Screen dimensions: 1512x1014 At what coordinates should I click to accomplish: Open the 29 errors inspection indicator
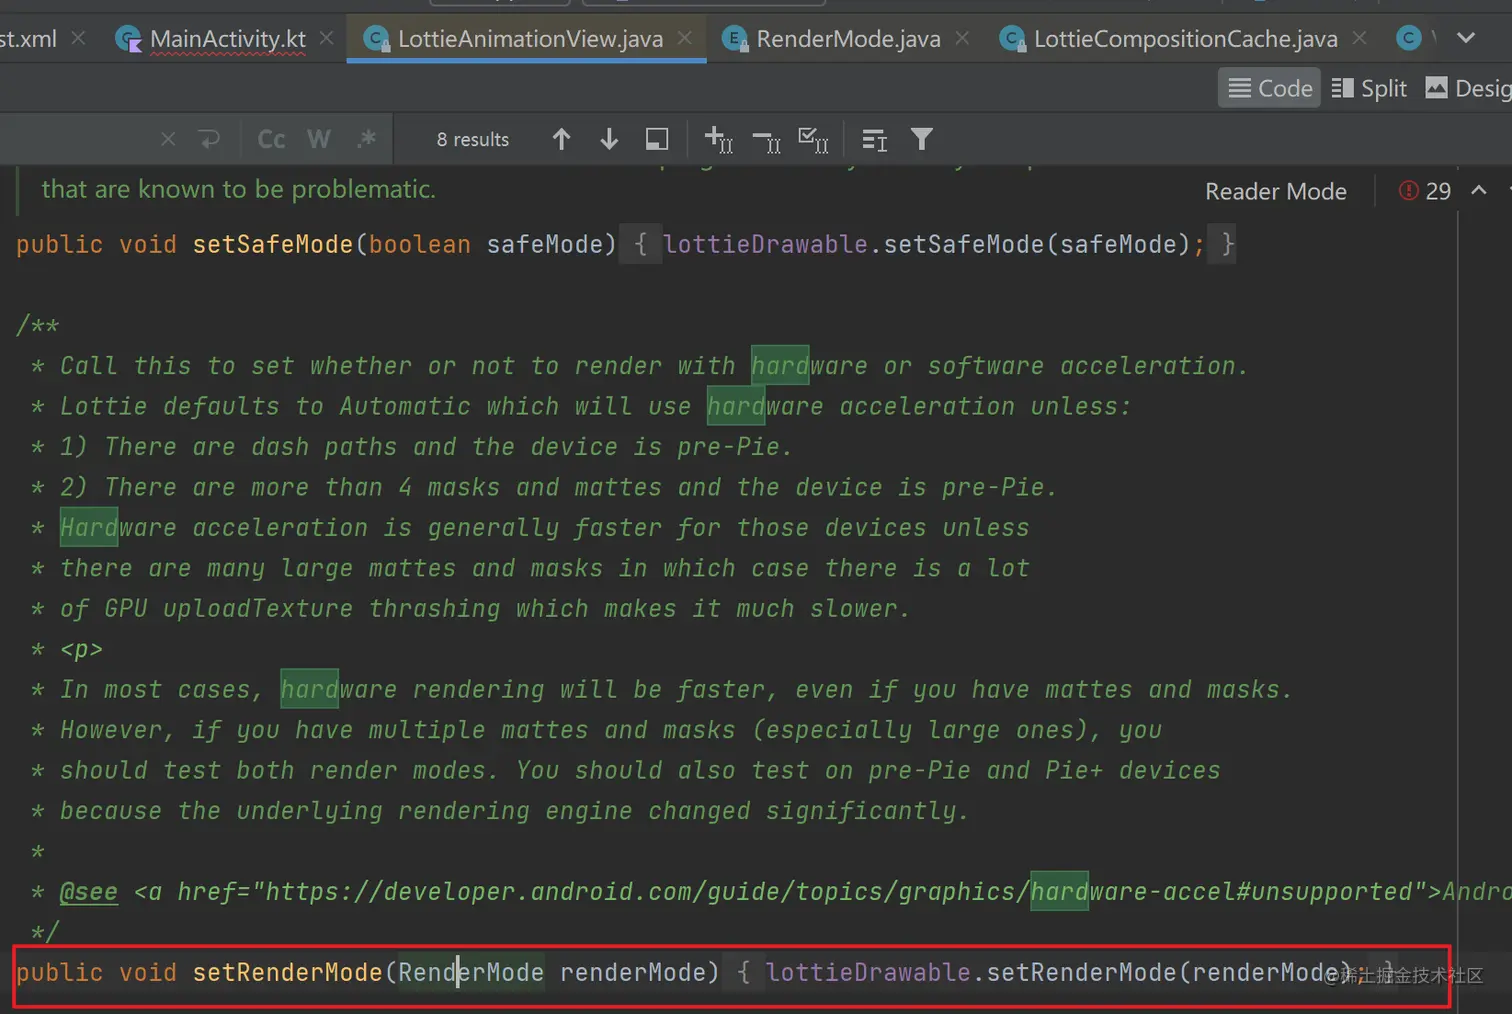click(x=1425, y=191)
